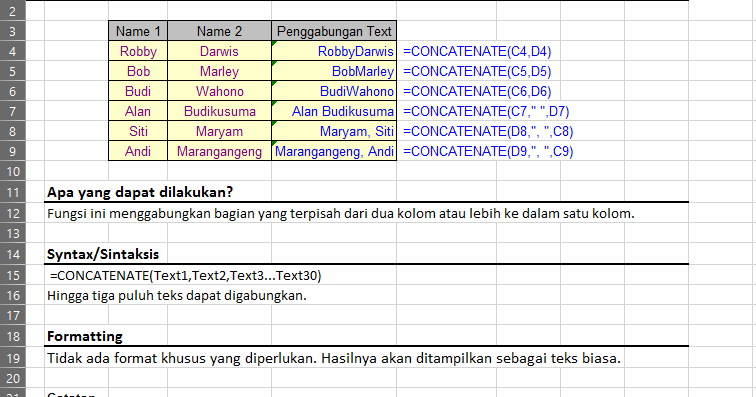The width and height of the screenshot is (756, 397).
Task: Select the cell containing 'Wahono'
Action: point(219,91)
